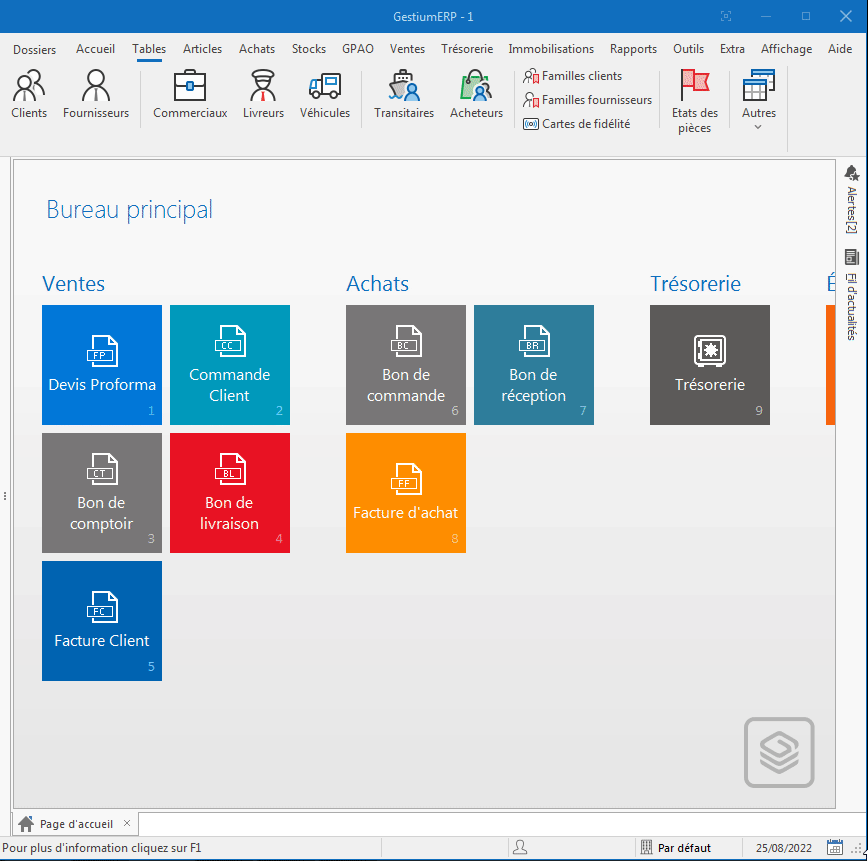The image size is (868, 861).
Task: Click the calendar icon in status bar
Action: [x=835, y=847]
